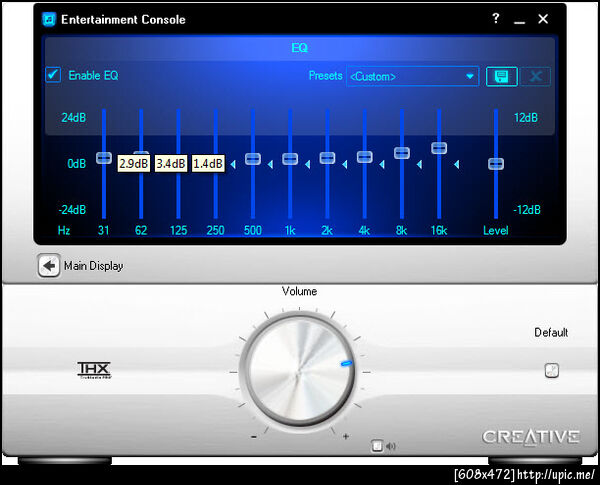The image size is (600, 485).
Task: Click the 62 frequency label
Action: coord(141,230)
